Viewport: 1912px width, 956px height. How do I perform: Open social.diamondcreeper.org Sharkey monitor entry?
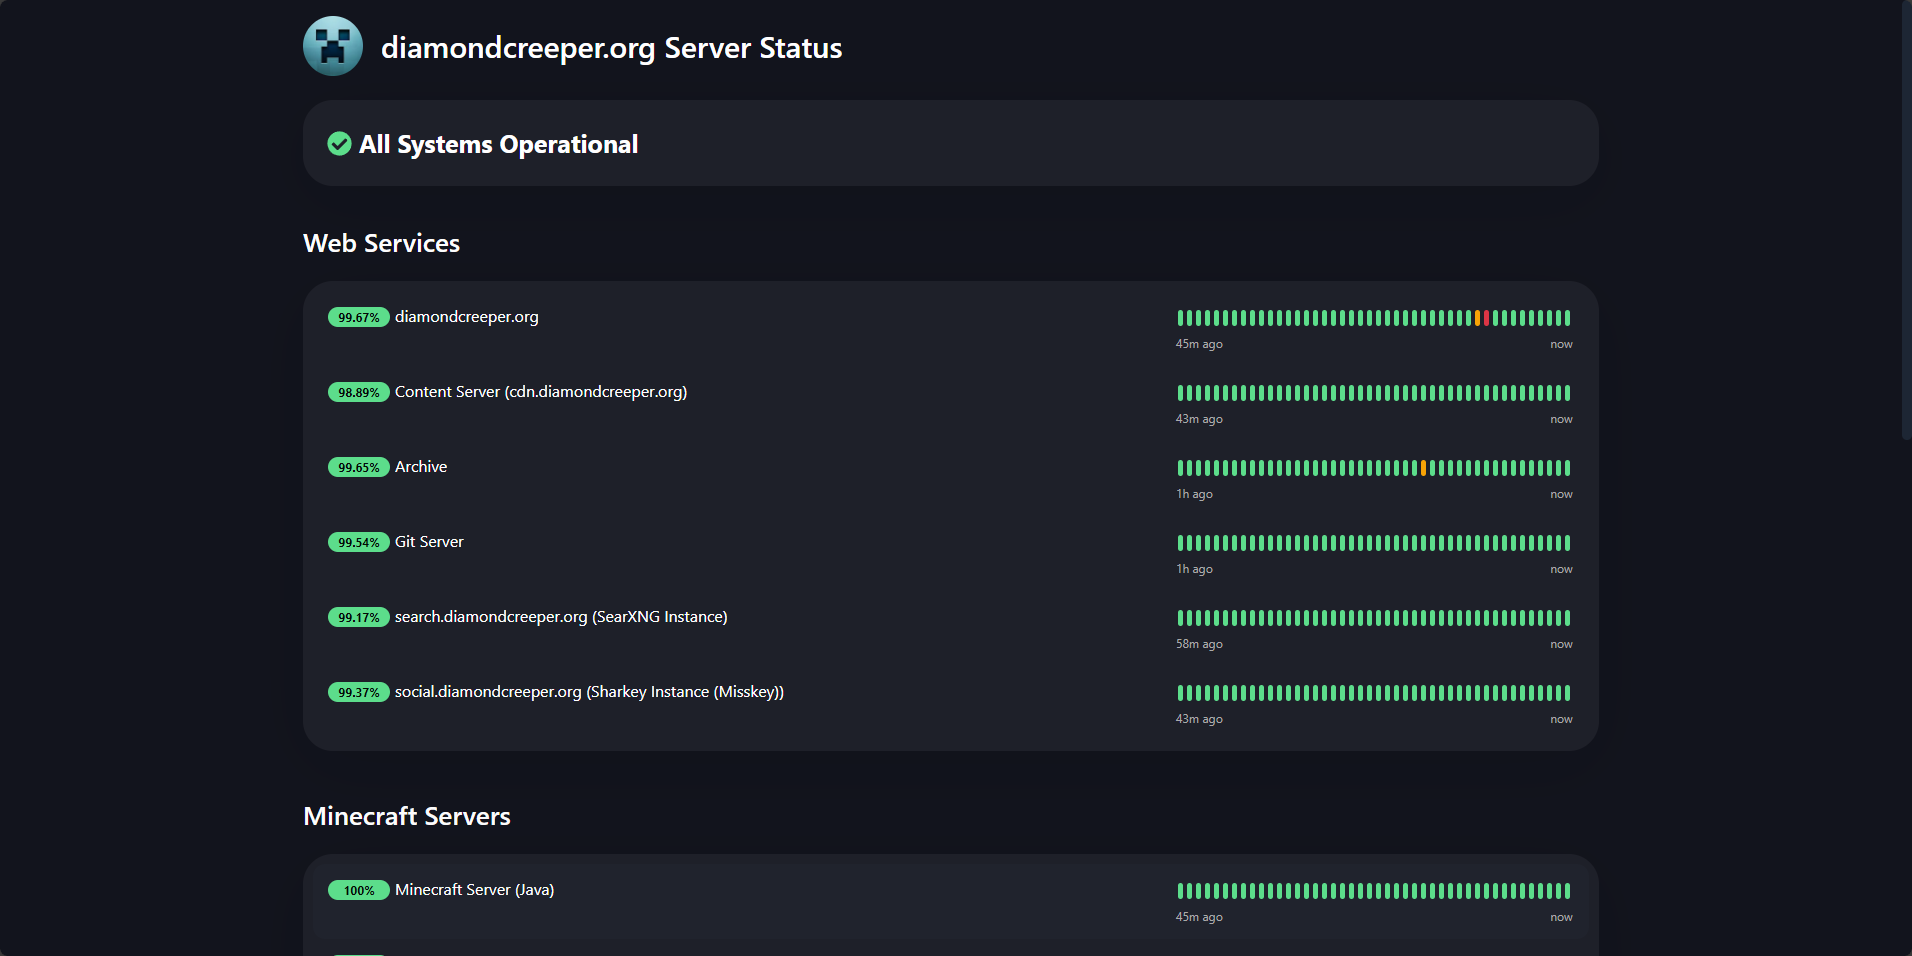pos(589,692)
